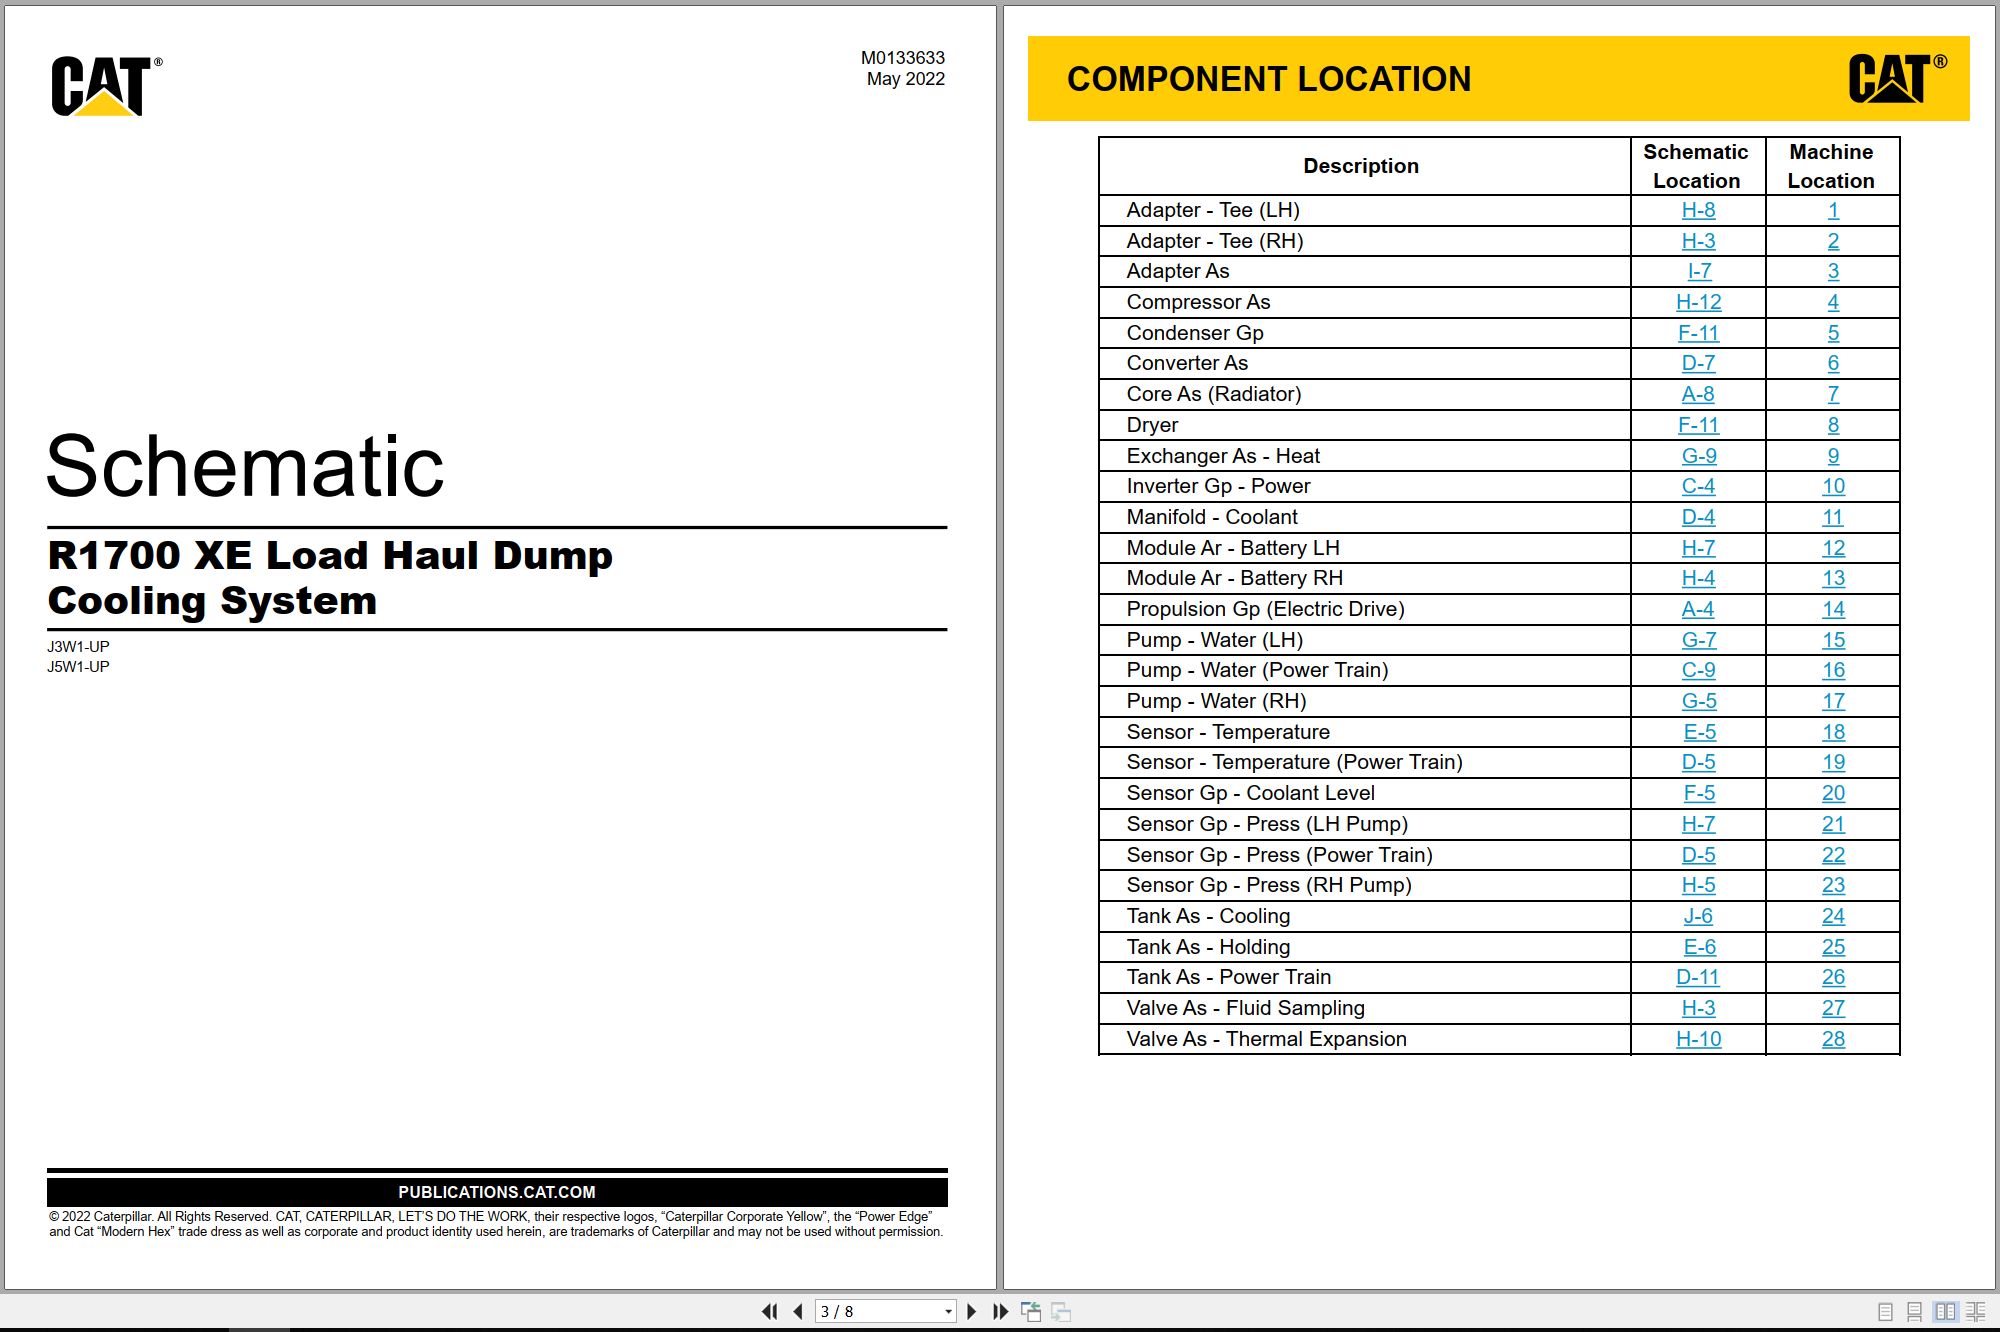Select the large 'Schematic' heading on cover
Viewport: 2000px width, 1332px height.
(245, 466)
